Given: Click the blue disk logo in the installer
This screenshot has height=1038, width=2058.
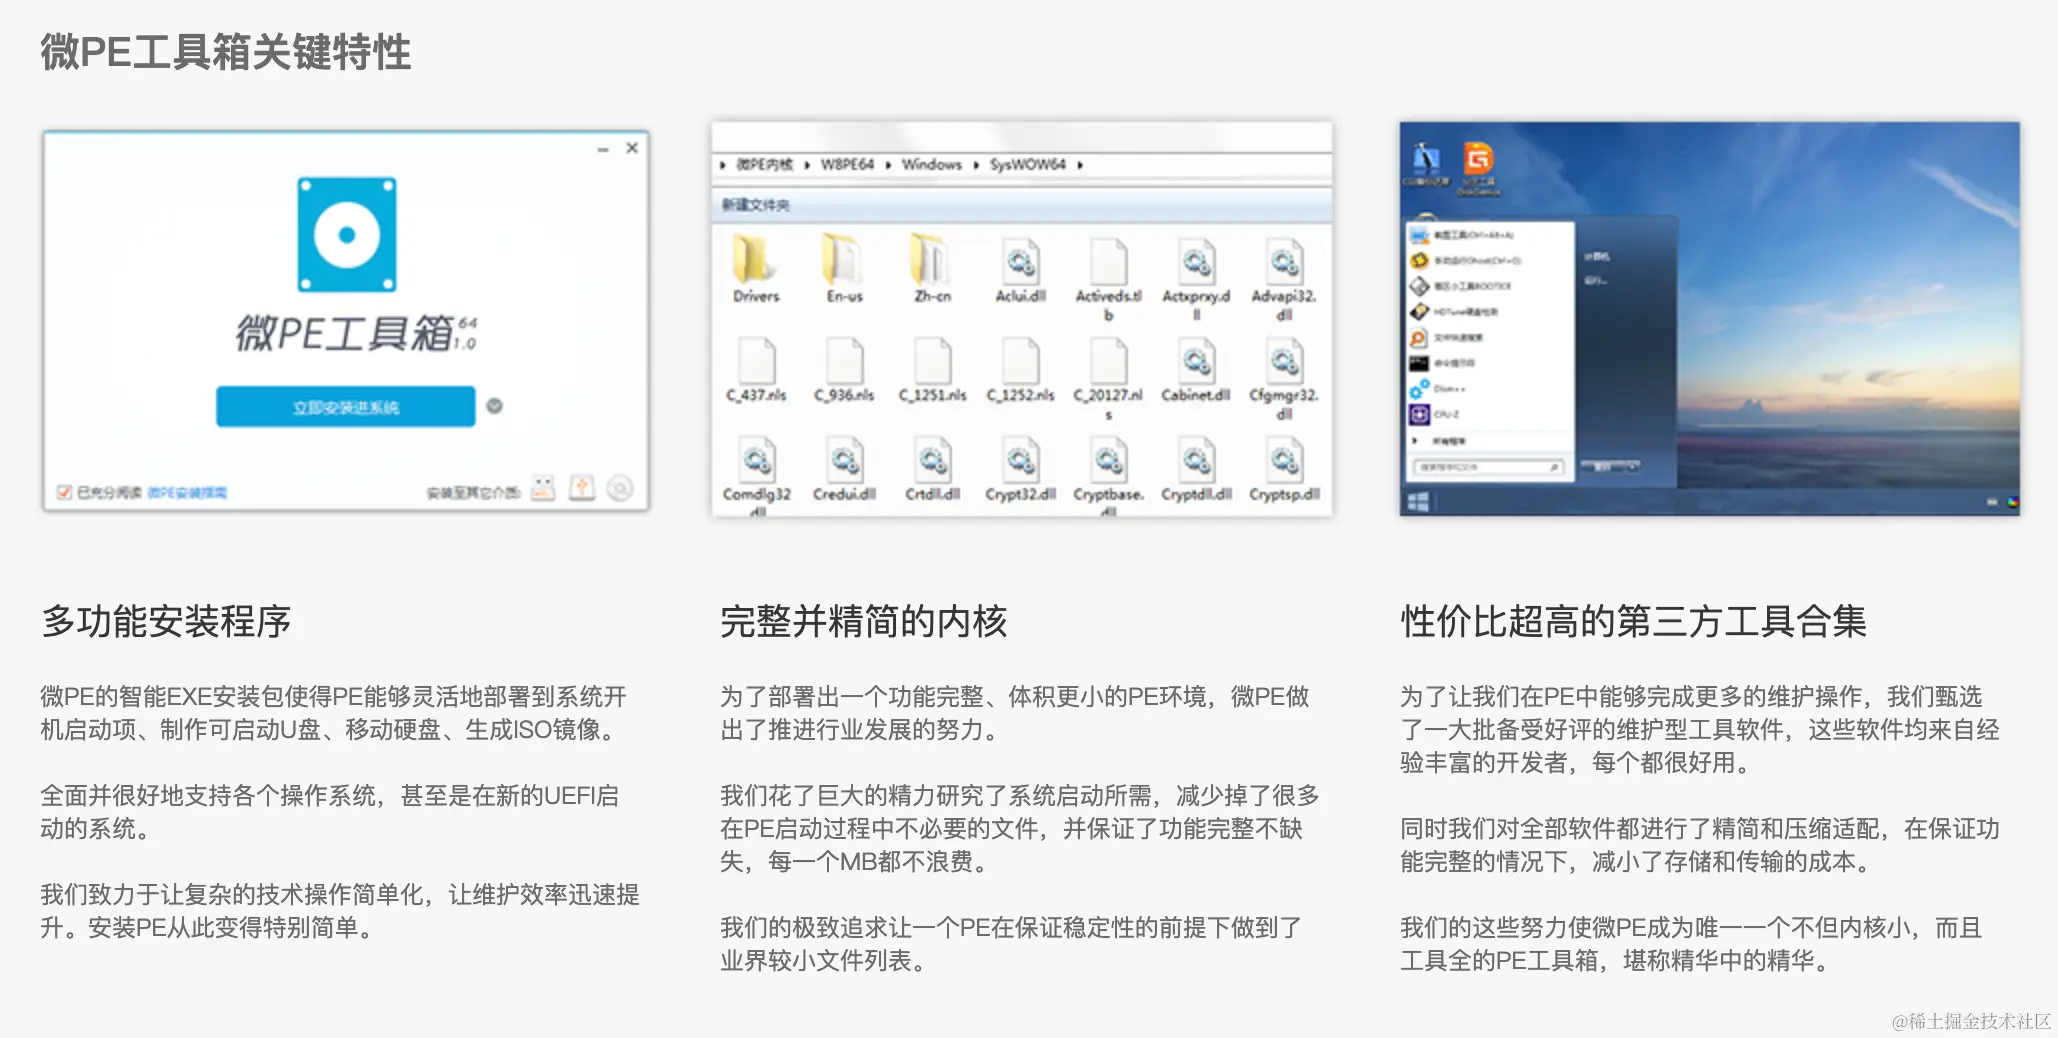Looking at the screenshot, I should click(347, 235).
